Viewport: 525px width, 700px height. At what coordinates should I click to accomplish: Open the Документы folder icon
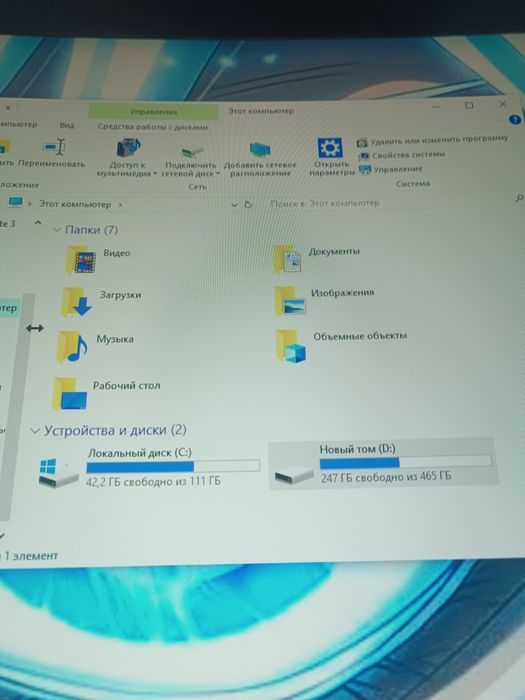[x=287, y=258]
